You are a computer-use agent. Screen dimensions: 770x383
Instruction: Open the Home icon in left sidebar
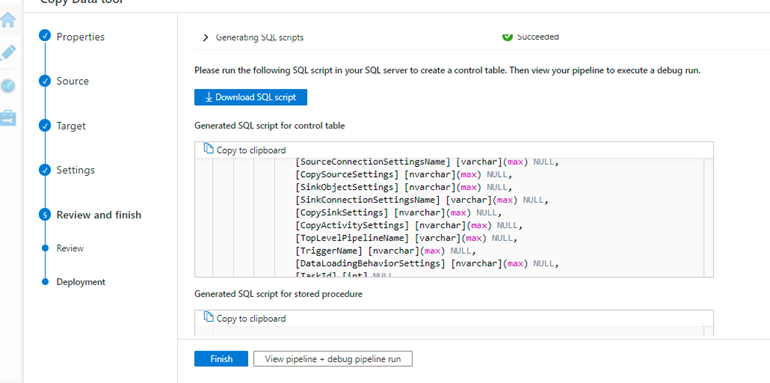8,20
